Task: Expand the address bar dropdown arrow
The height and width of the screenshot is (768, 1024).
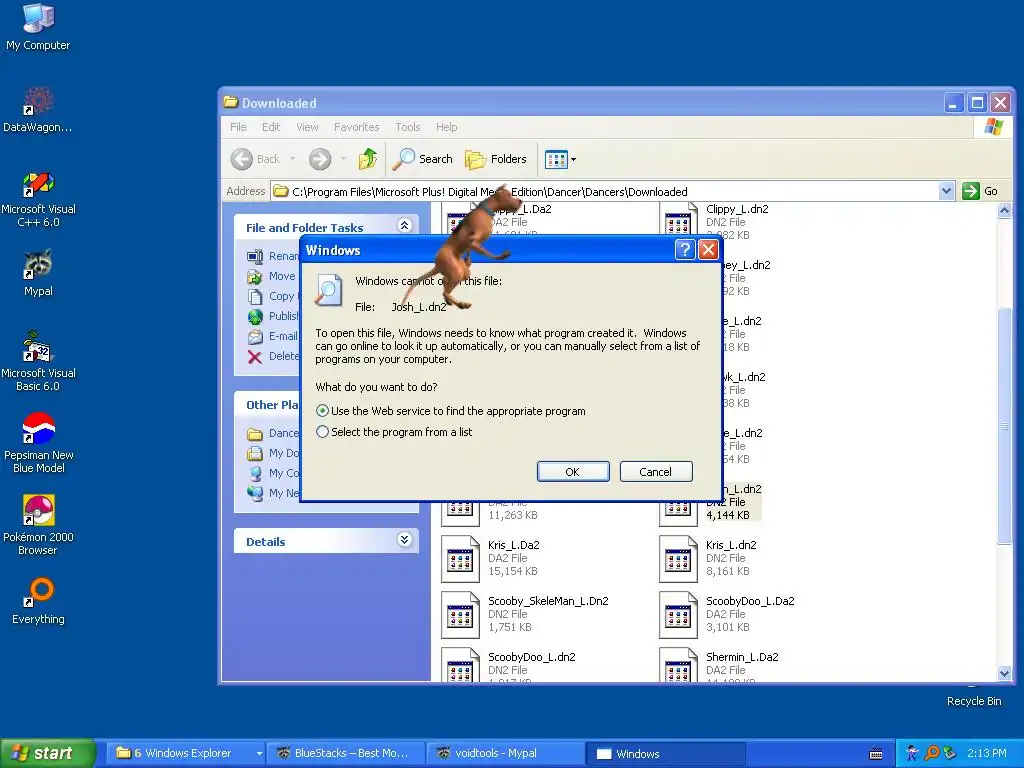Action: tap(946, 191)
